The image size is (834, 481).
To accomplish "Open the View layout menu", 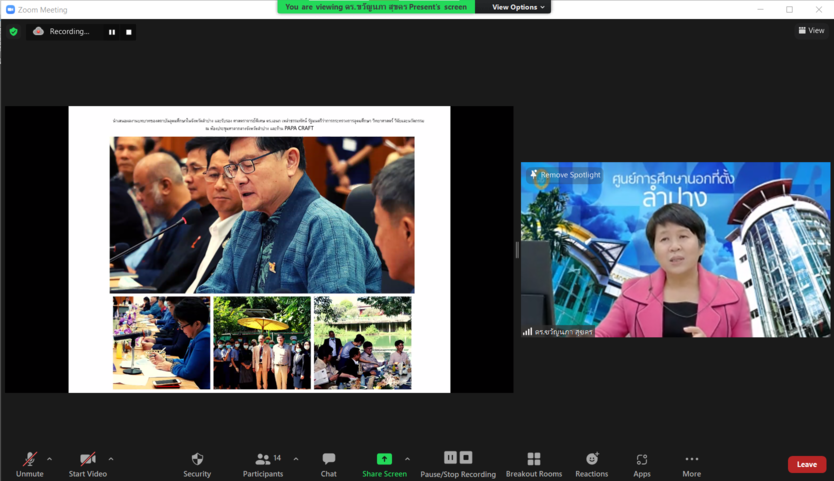I will 811,31.
